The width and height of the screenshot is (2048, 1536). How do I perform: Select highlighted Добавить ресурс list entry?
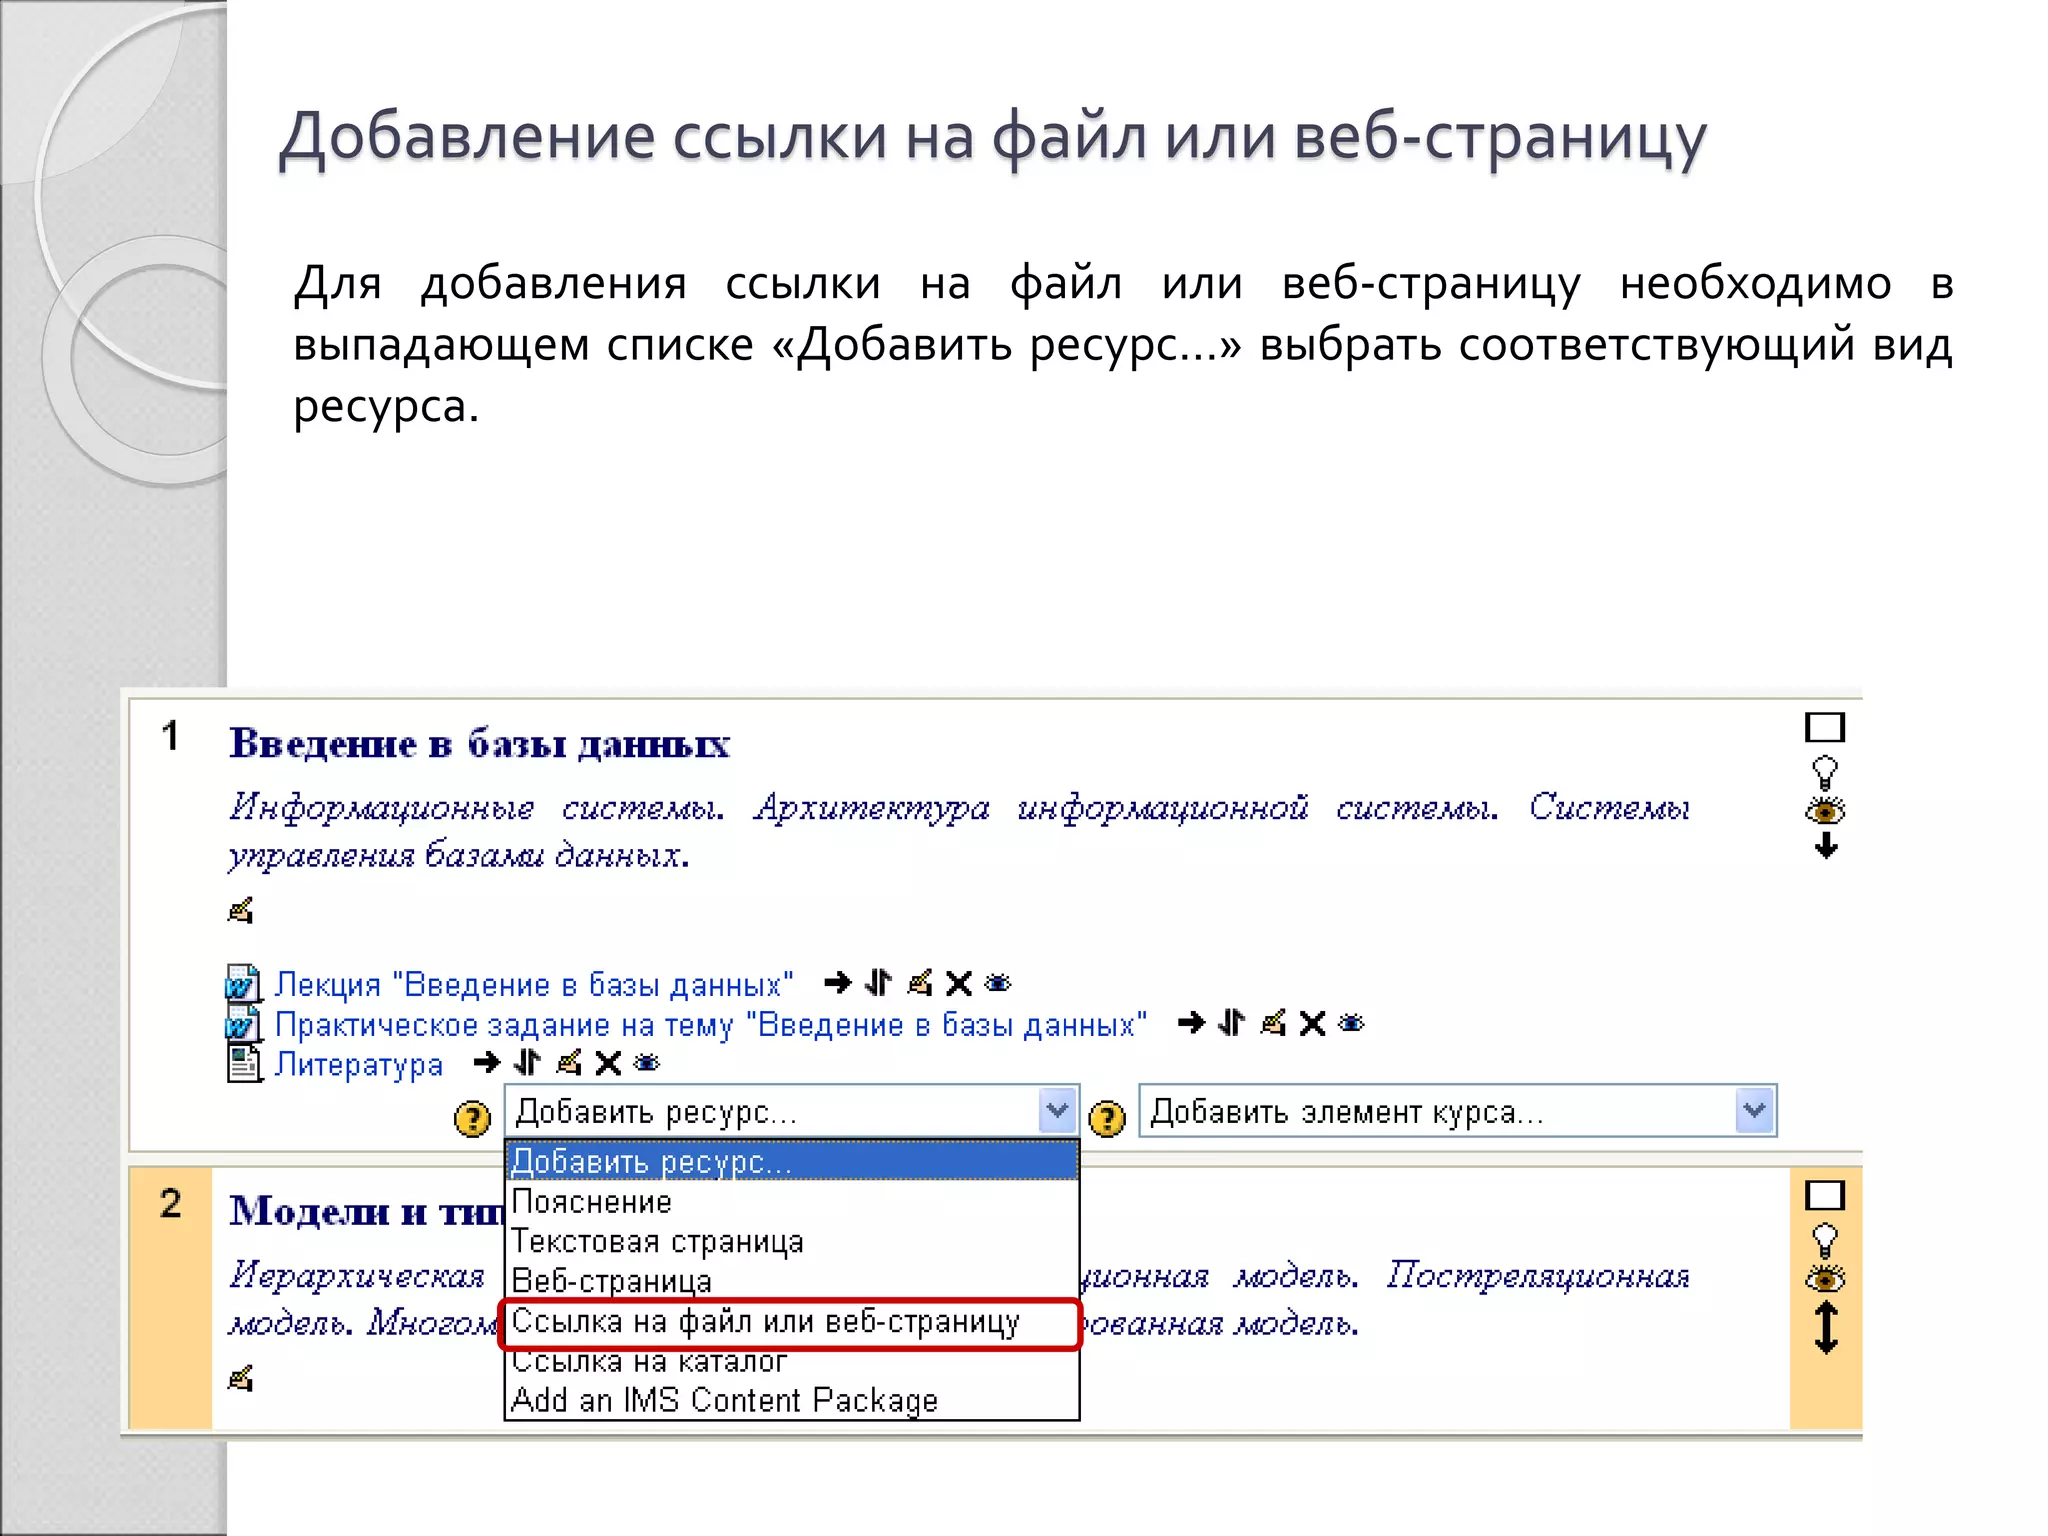click(792, 1162)
